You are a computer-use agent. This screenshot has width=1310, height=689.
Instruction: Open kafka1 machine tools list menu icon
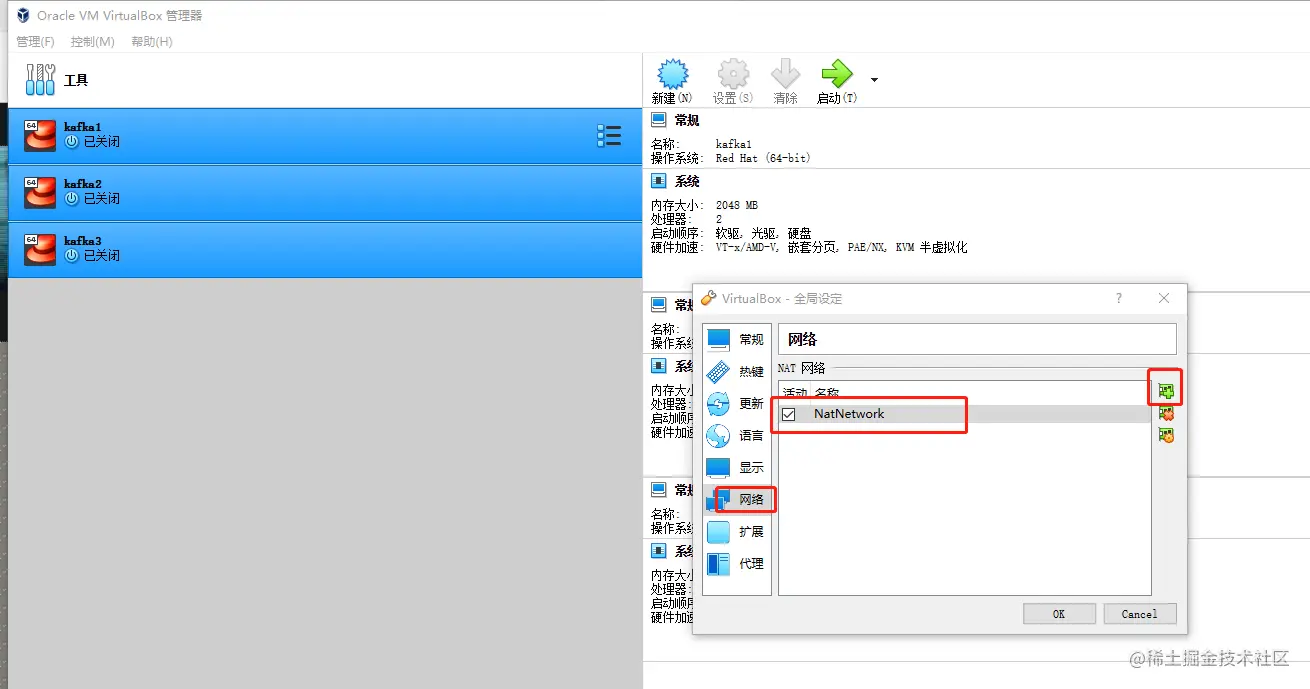pyautogui.click(x=609, y=136)
